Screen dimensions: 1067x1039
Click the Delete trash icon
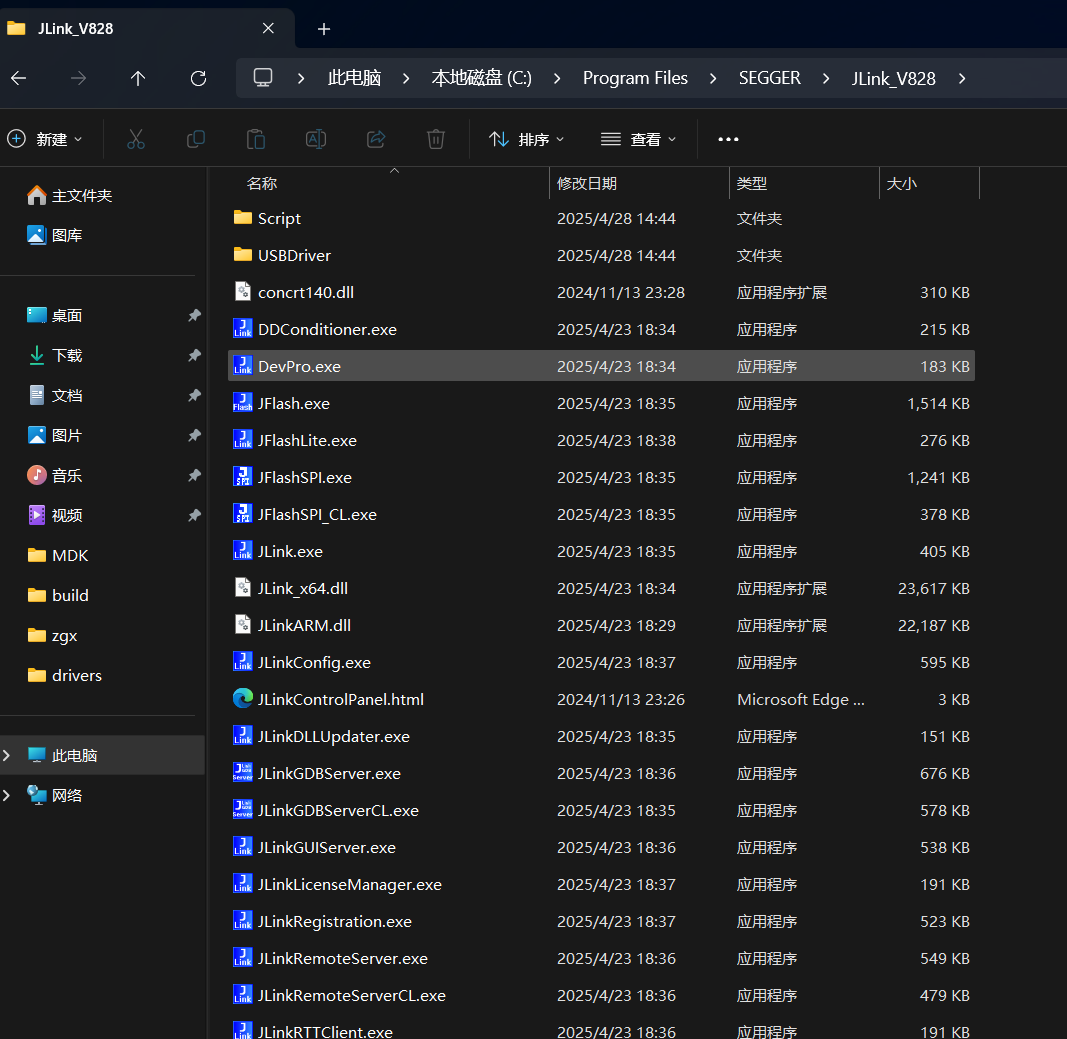tap(436, 139)
